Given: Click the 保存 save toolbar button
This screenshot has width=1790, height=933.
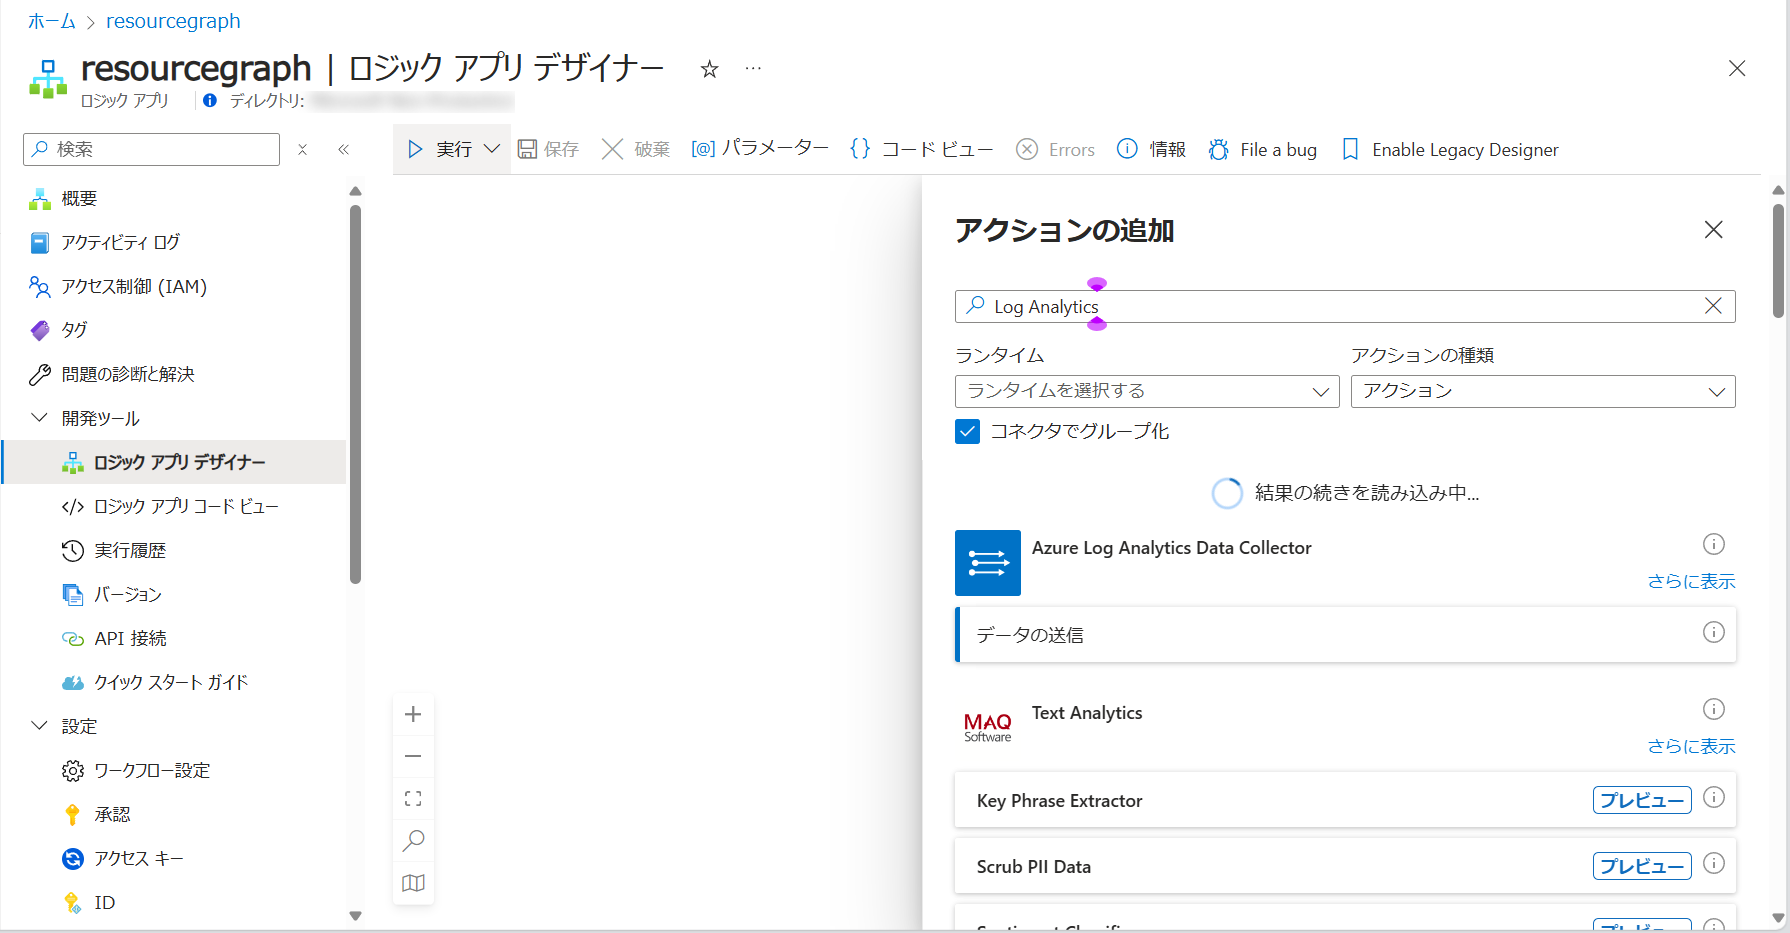Looking at the screenshot, I should 548,149.
